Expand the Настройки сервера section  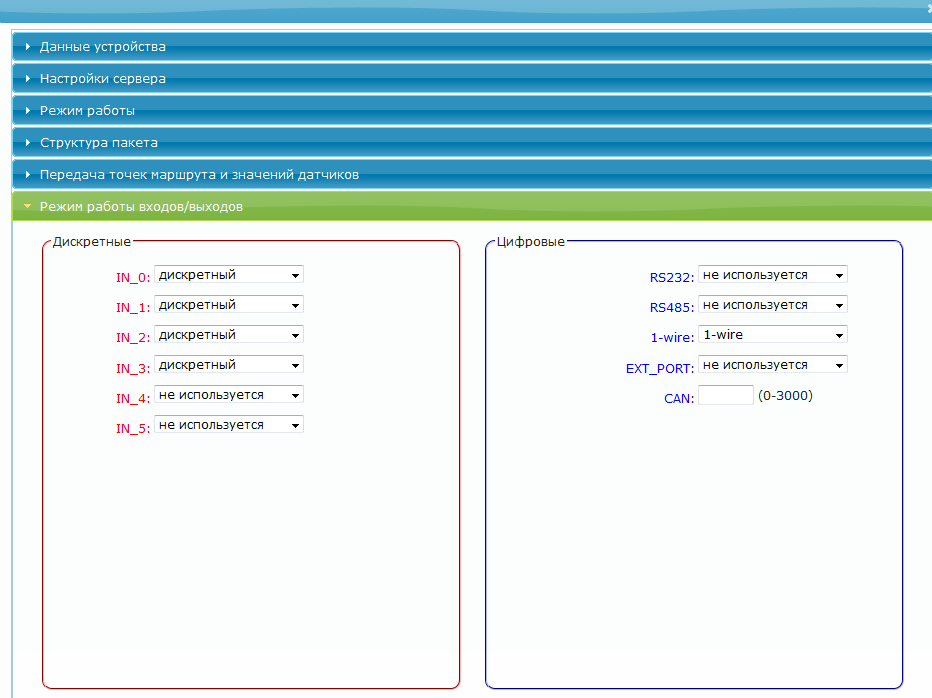click(103, 79)
